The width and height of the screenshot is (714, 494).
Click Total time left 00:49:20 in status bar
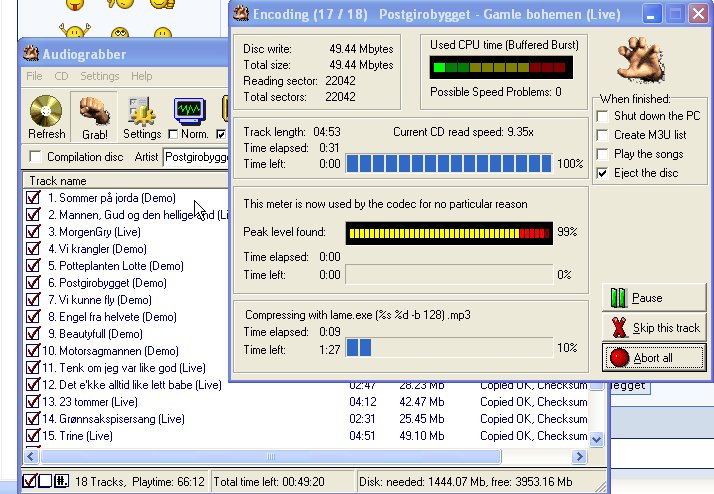click(x=269, y=482)
